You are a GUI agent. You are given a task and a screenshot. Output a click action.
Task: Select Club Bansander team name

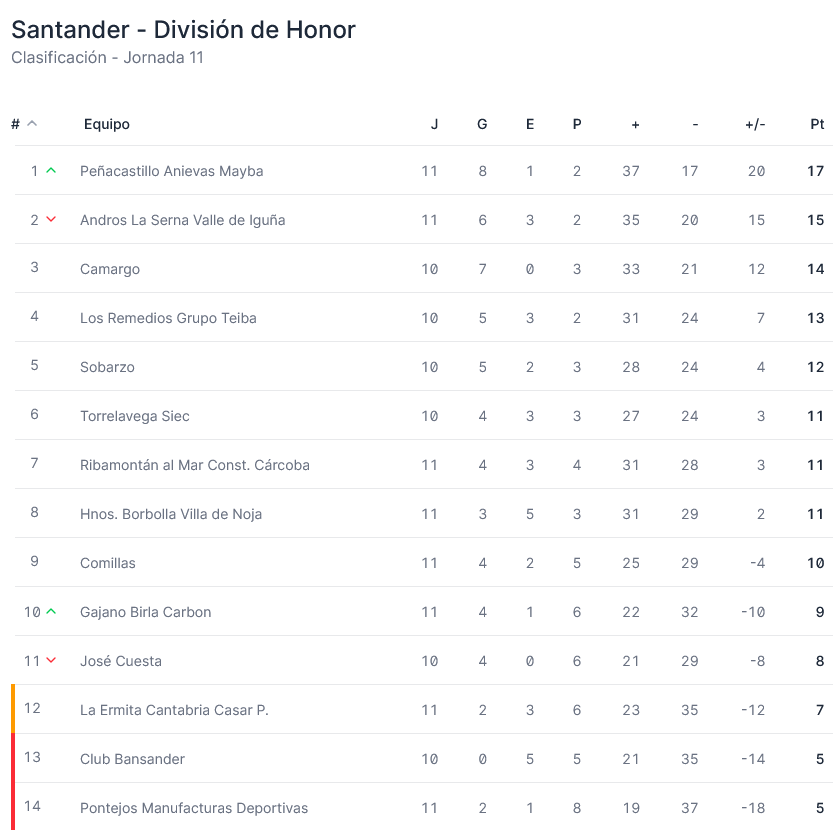[x=133, y=759]
